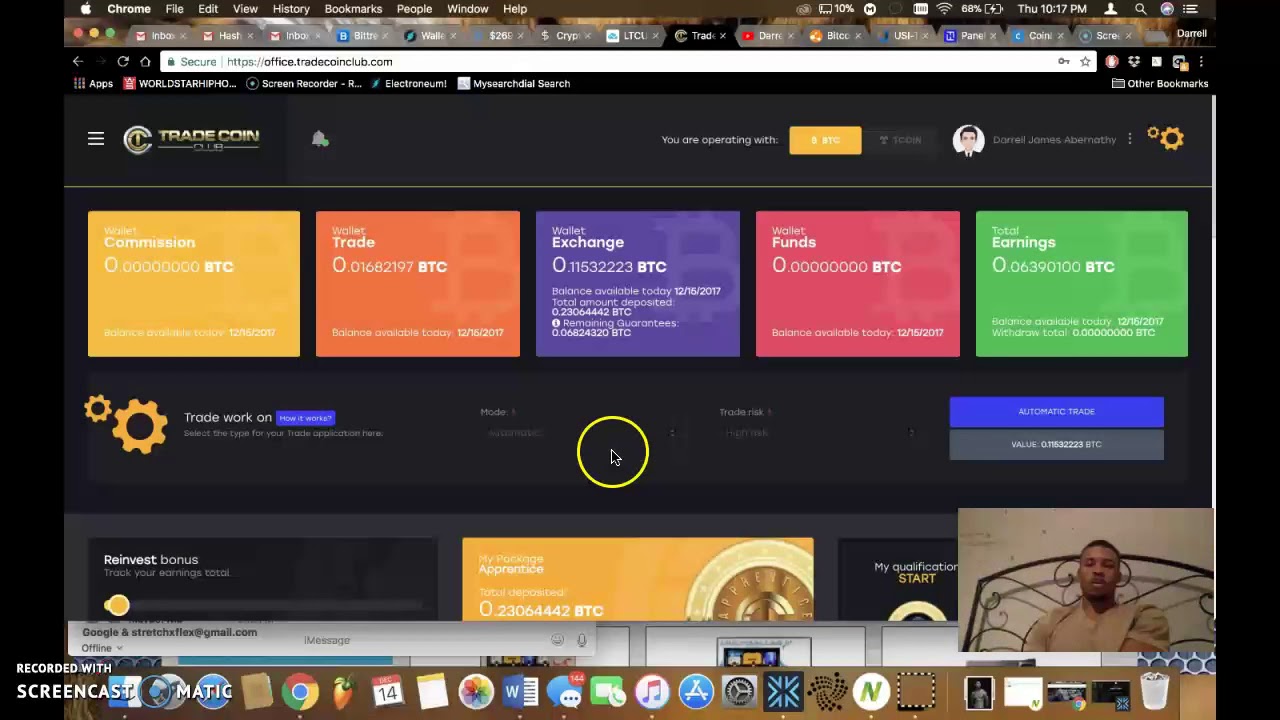Toggle the Reinvest bonus switch
This screenshot has height=720, width=1280.
pyautogui.click(x=118, y=605)
